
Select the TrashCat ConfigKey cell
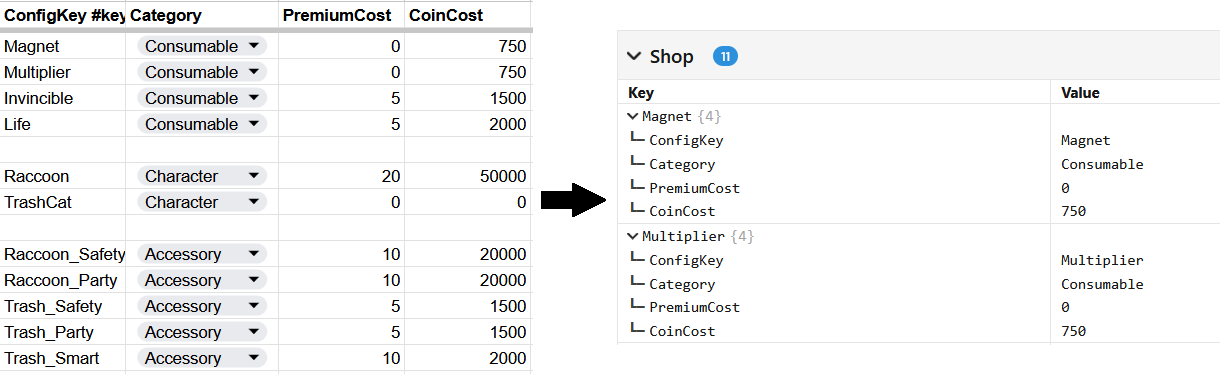click(x=63, y=202)
